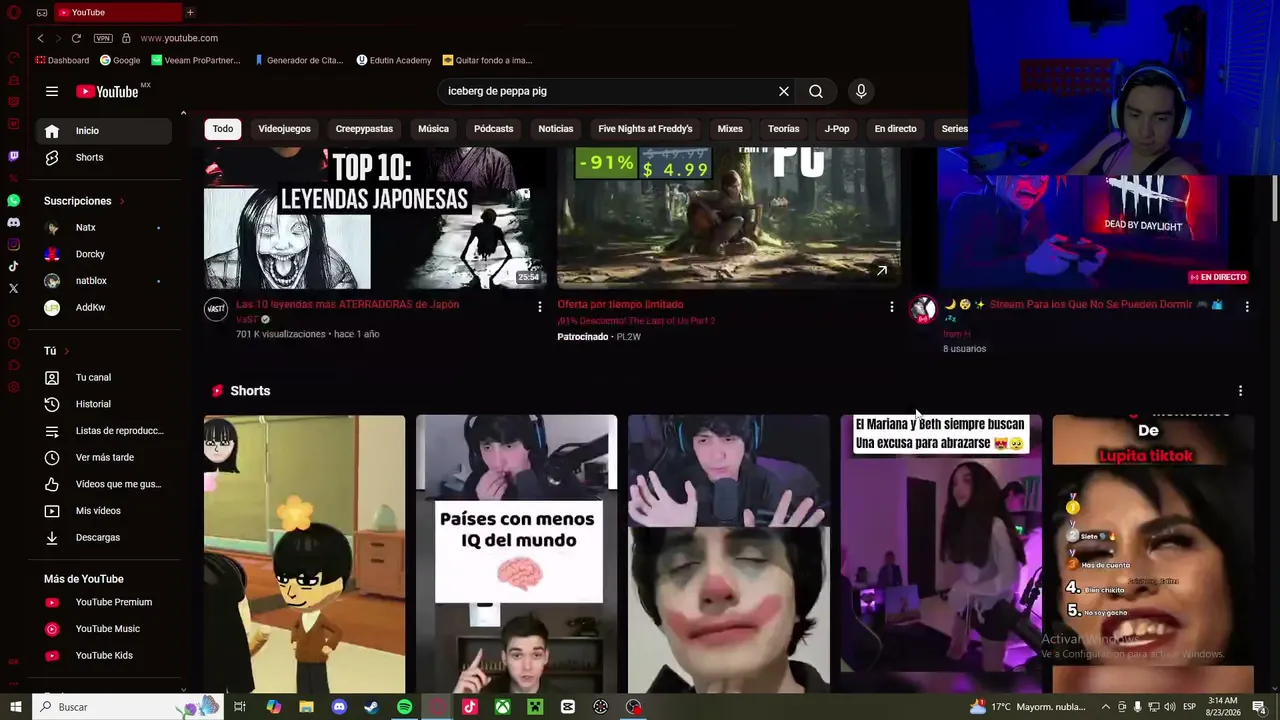Click the Opera GX menu logo
Image resolution: width=1280 pixels, height=720 pixels.
coord(13,12)
